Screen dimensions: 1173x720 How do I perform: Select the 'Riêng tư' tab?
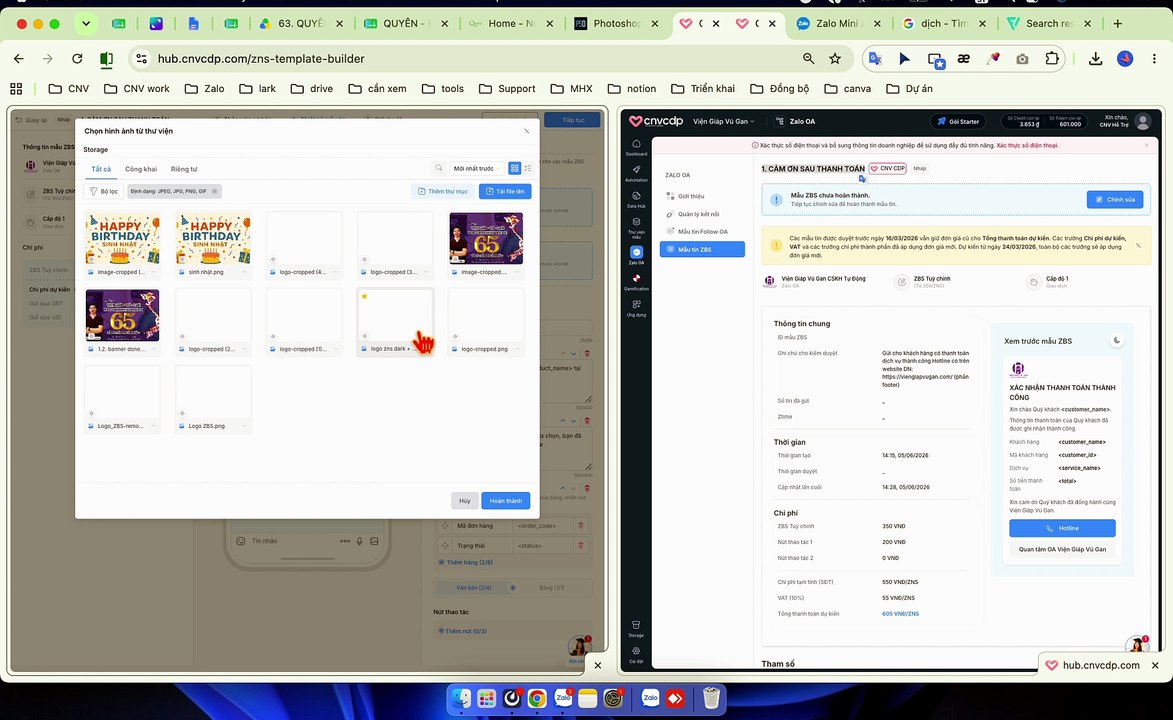pyautogui.click(x=184, y=169)
